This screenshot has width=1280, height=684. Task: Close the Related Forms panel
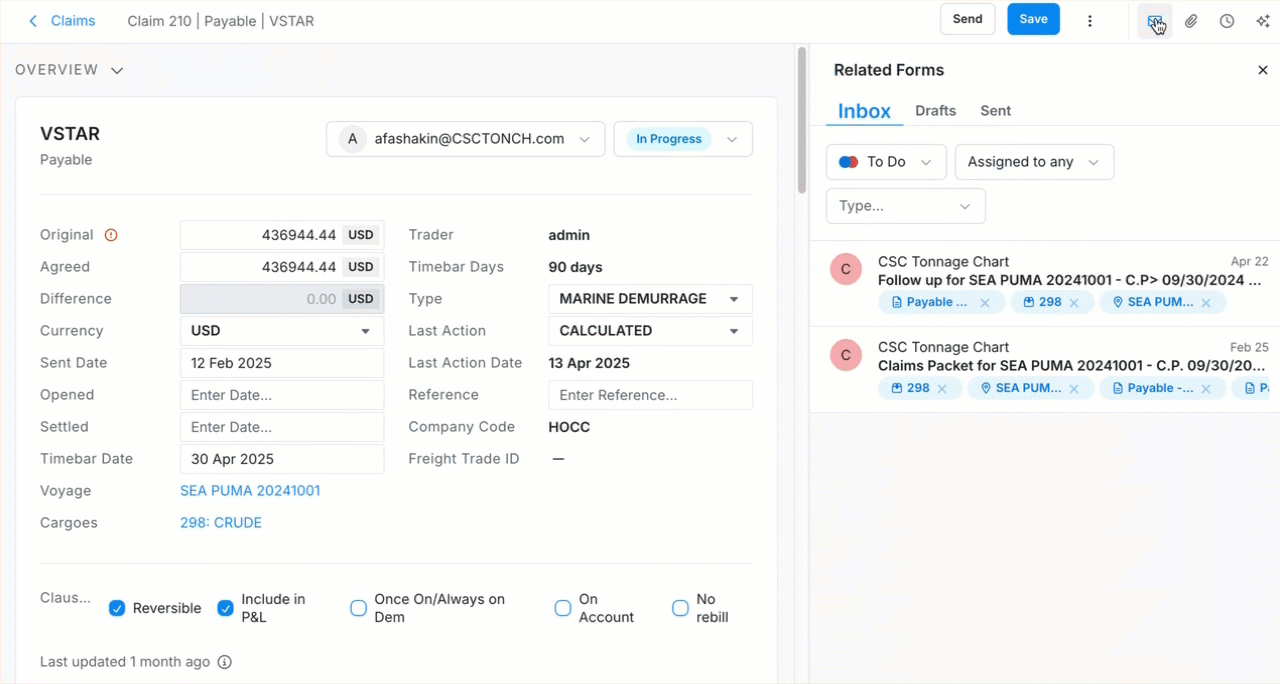point(1262,70)
